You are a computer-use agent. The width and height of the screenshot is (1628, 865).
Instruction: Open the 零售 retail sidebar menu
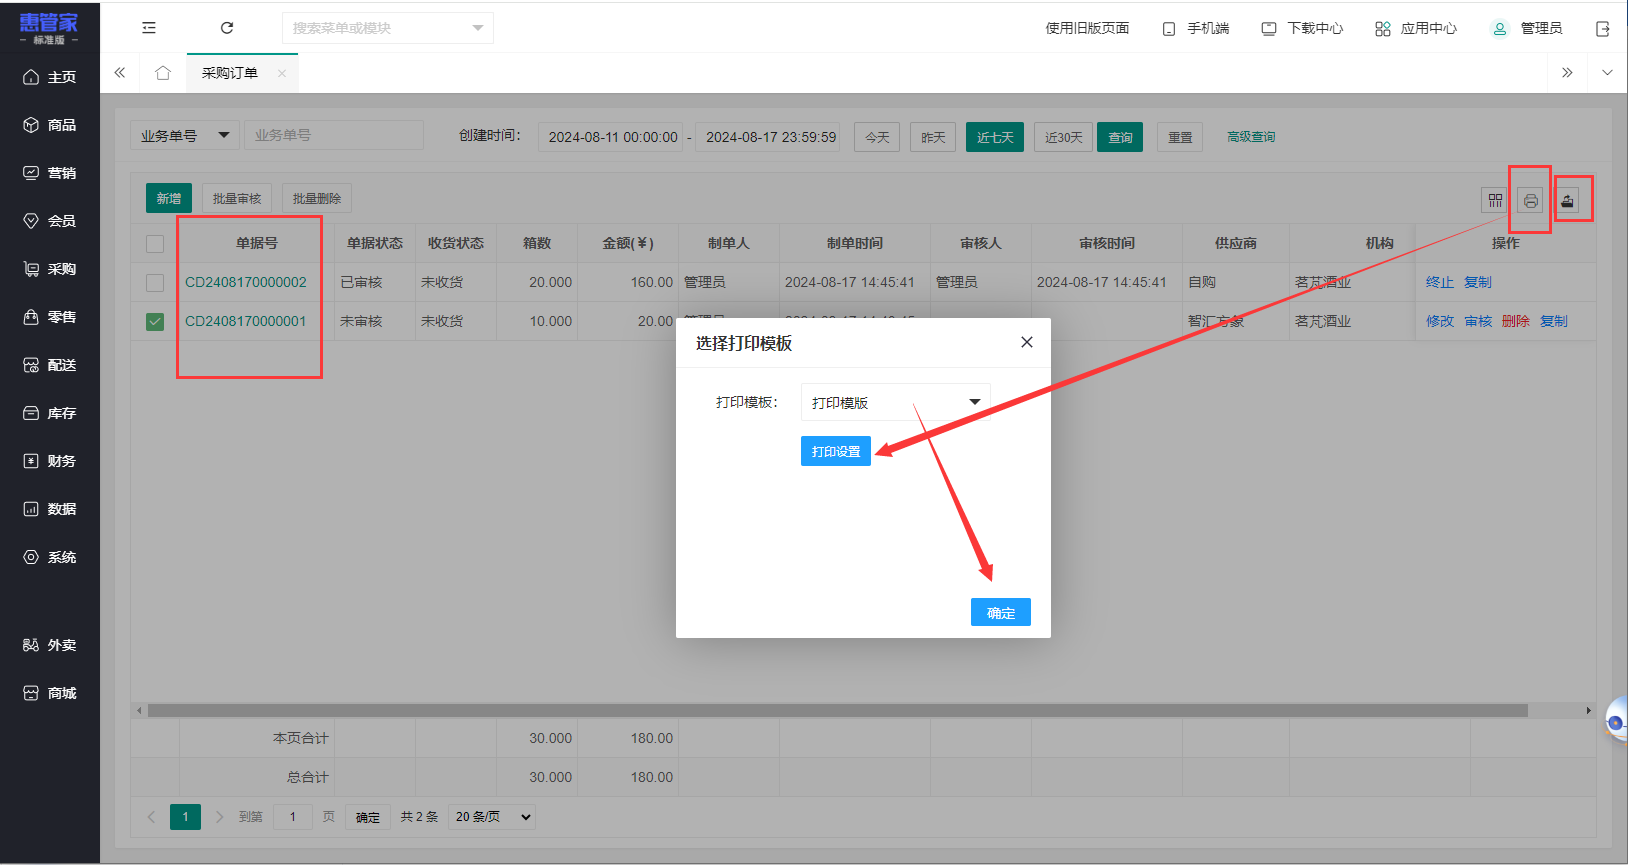click(x=50, y=317)
